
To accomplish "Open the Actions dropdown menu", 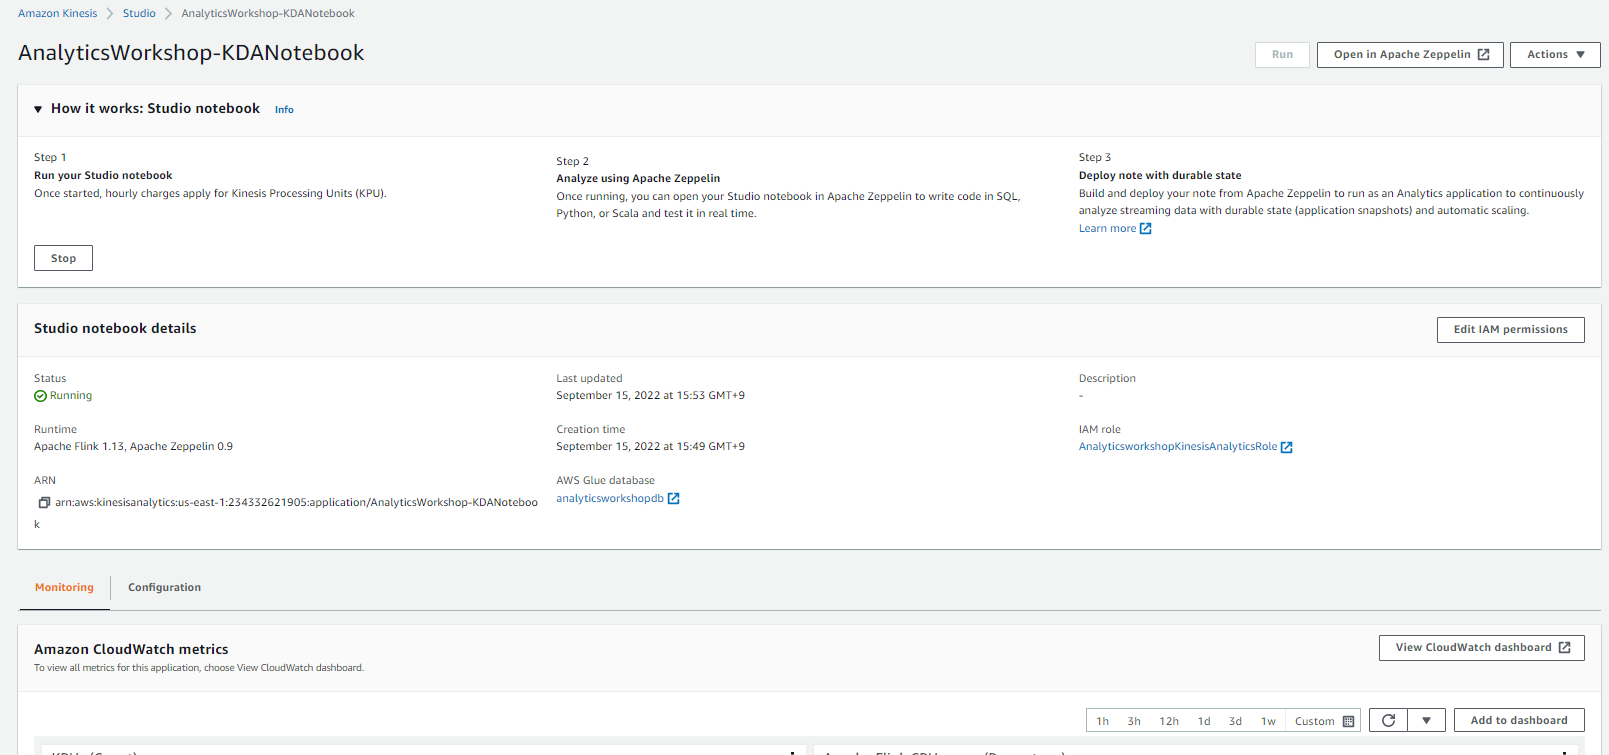I will click(x=1555, y=55).
